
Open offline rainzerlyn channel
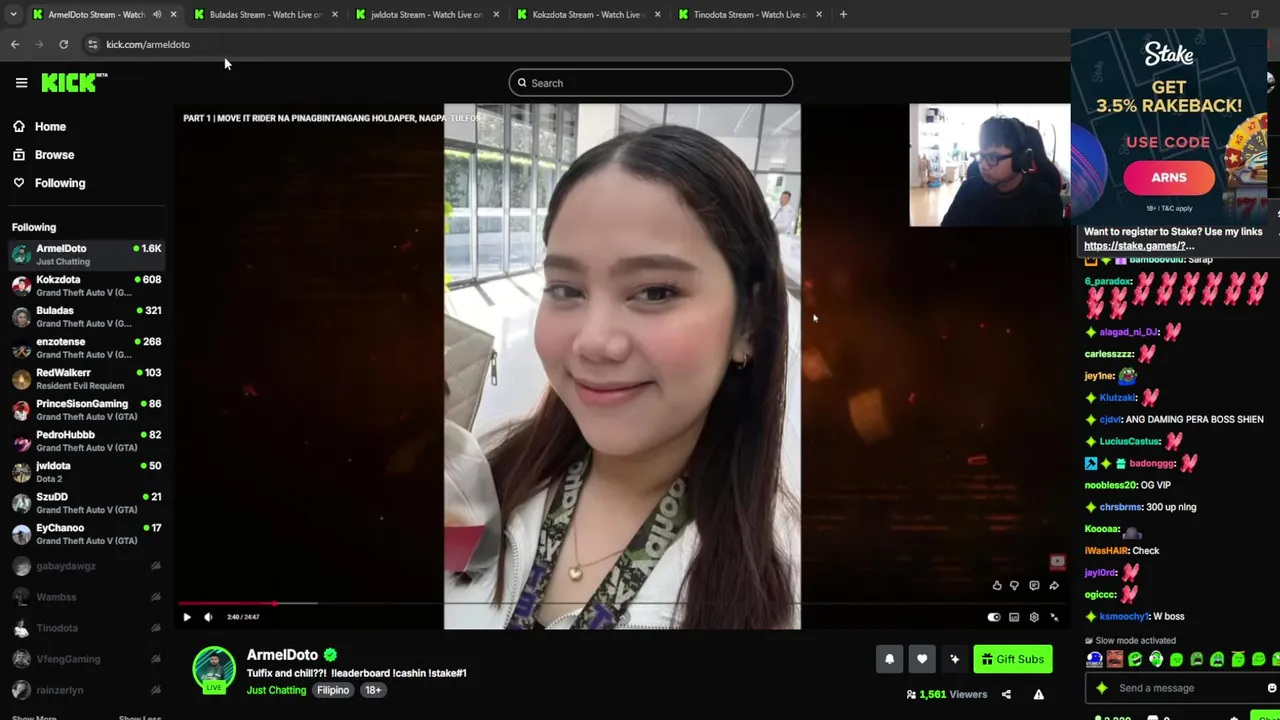[x=86, y=690]
